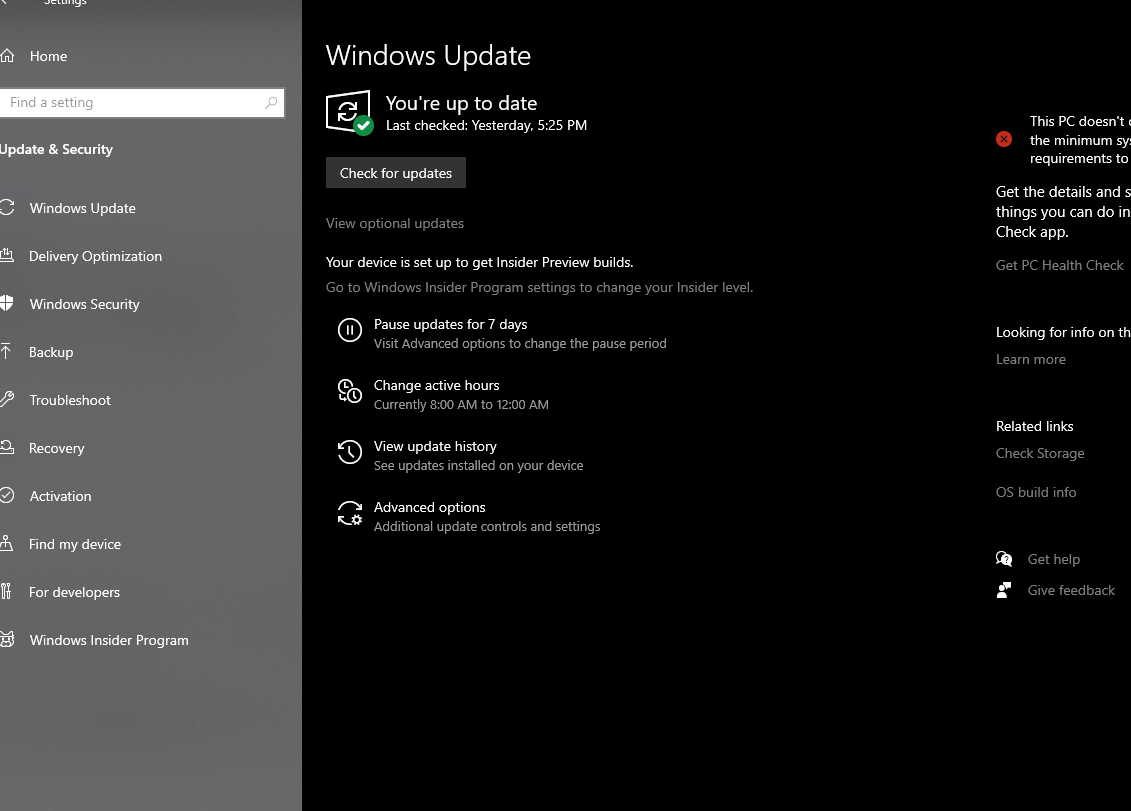Click 'Your device is set up to get Insider Preview builds' text
Image resolution: width=1131 pixels, height=811 pixels.
point(480,263)
